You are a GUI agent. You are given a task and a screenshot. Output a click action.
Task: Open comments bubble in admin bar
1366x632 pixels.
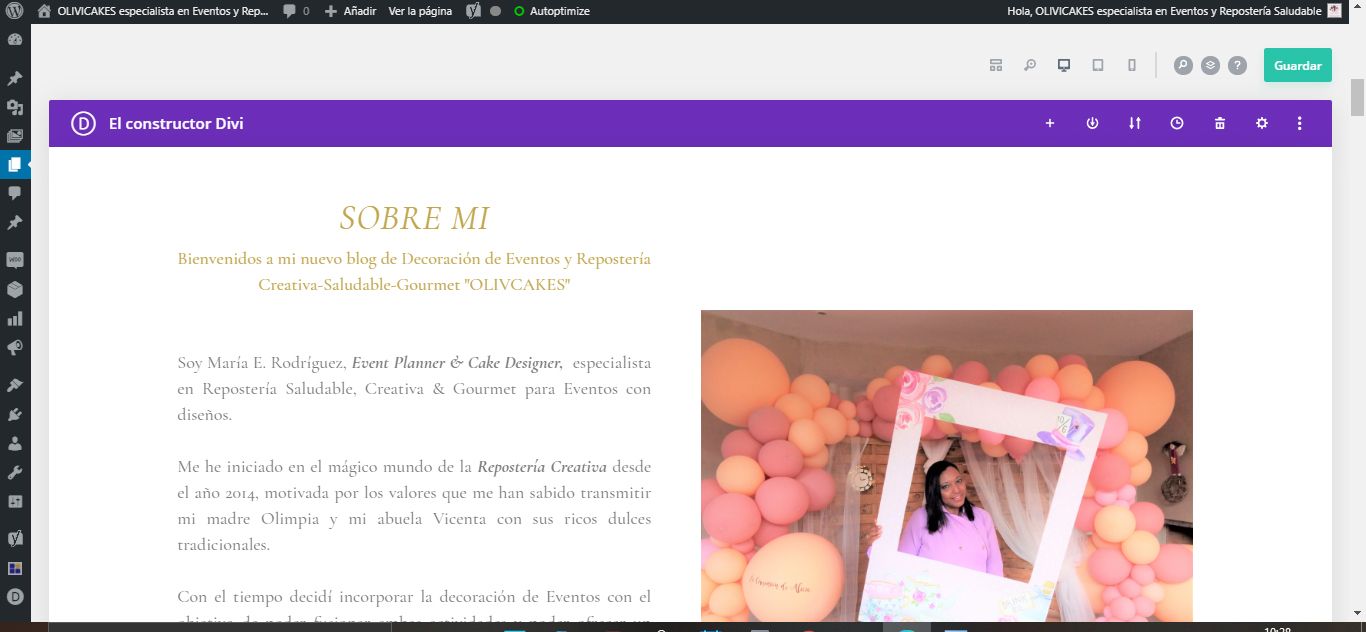tap(296, 11)
